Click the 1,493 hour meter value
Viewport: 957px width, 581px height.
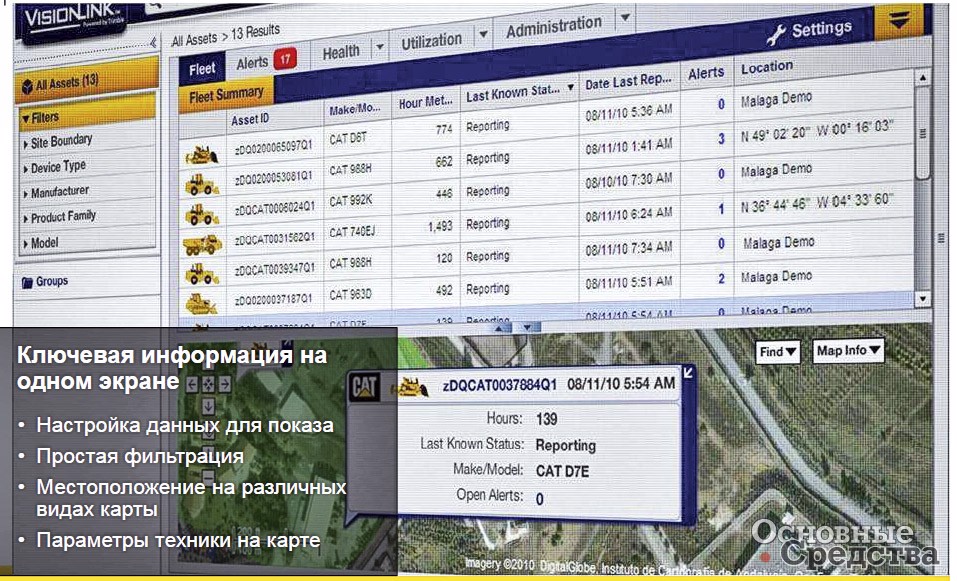(x=440, y=226)
